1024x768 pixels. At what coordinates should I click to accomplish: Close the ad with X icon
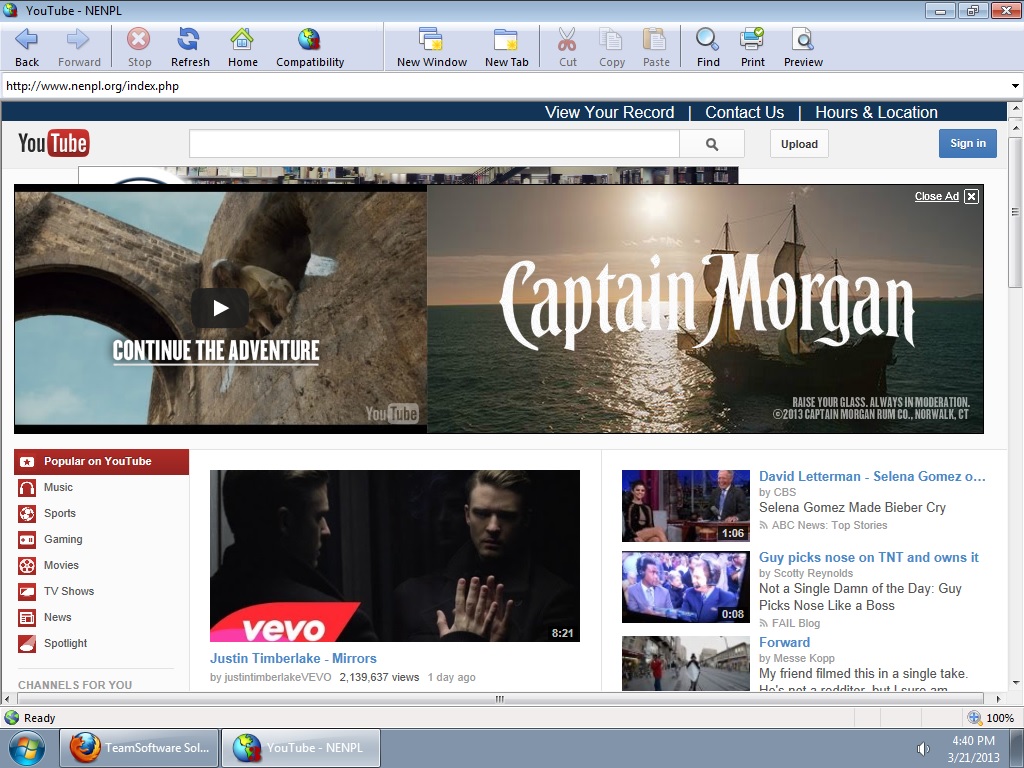(x=972, y=196)
